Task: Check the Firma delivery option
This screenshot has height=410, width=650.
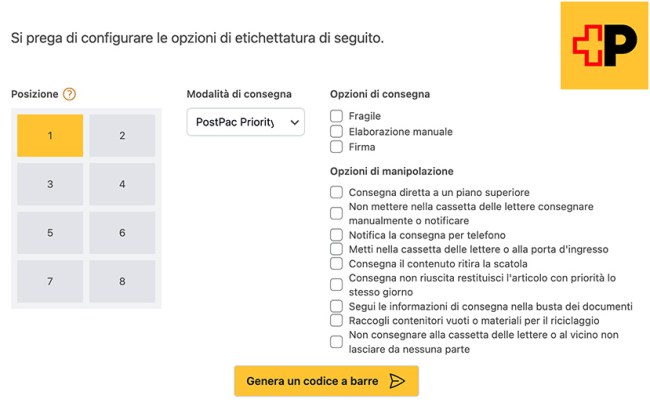Action: 337,146
